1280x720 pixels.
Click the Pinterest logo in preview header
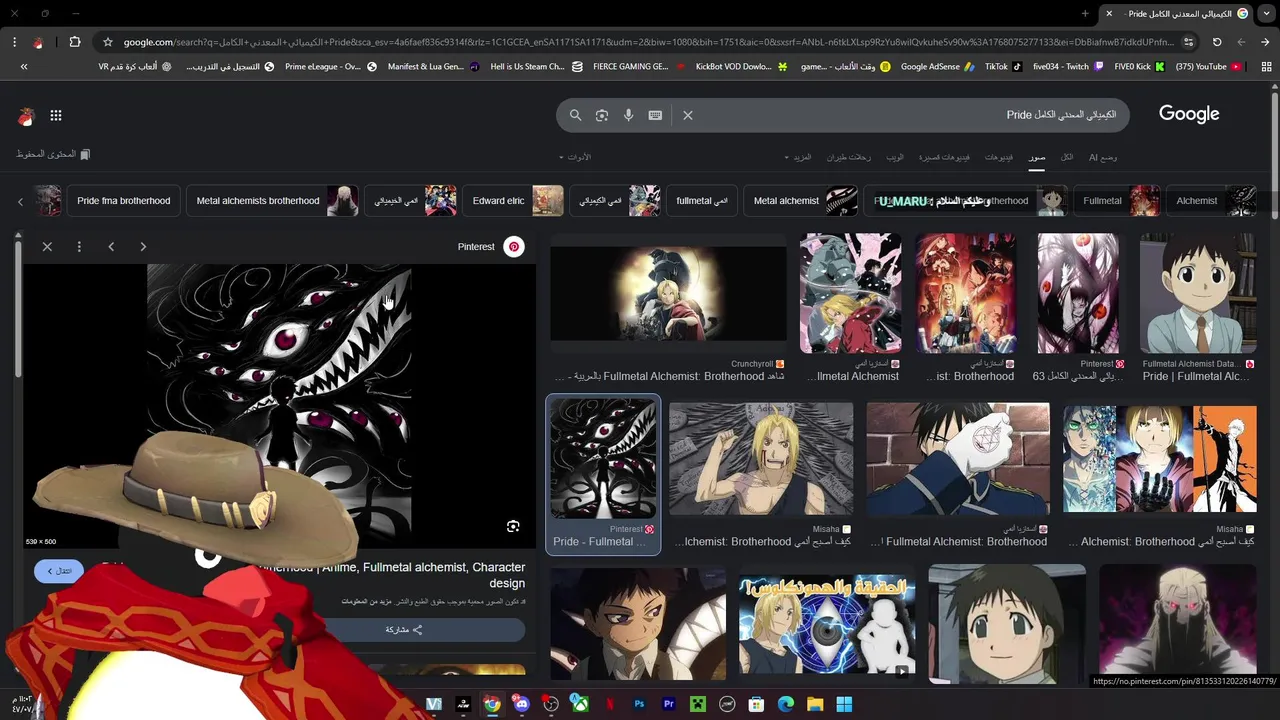(514, 246)
